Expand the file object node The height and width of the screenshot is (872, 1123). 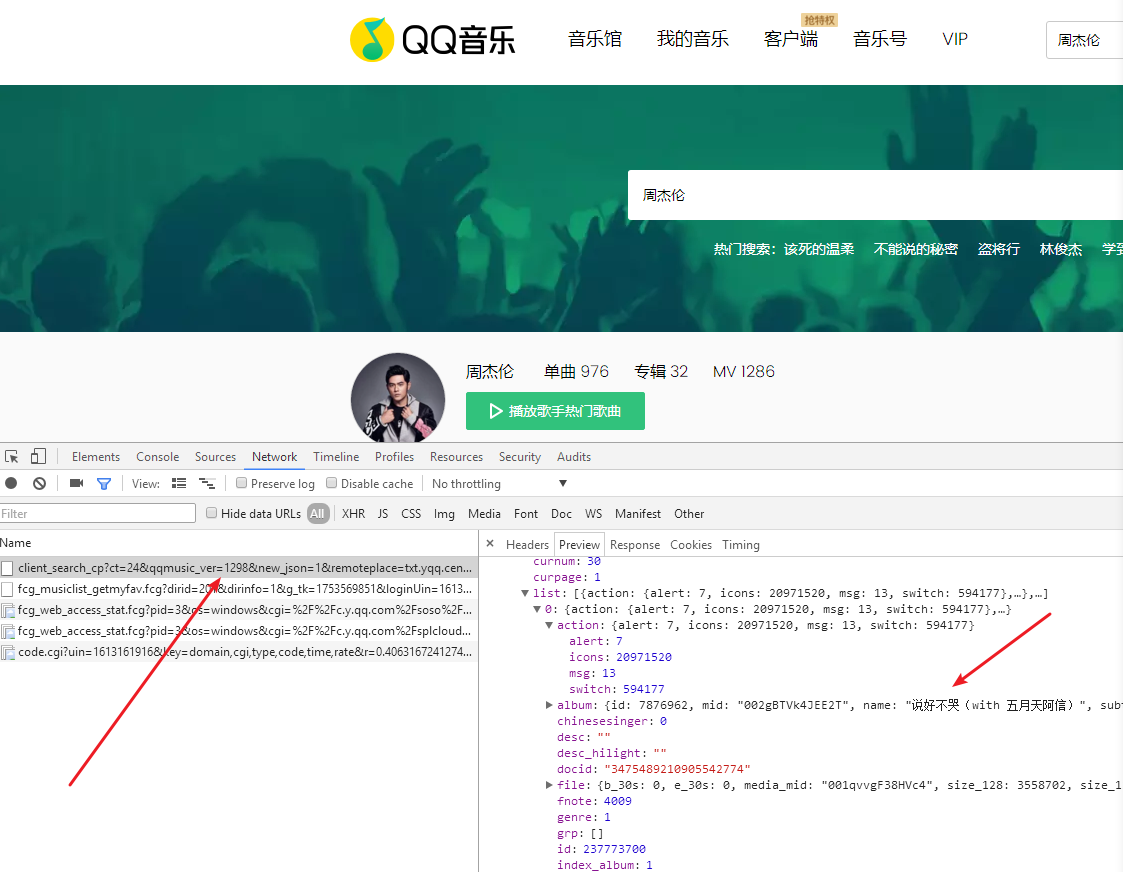[549, 785]
